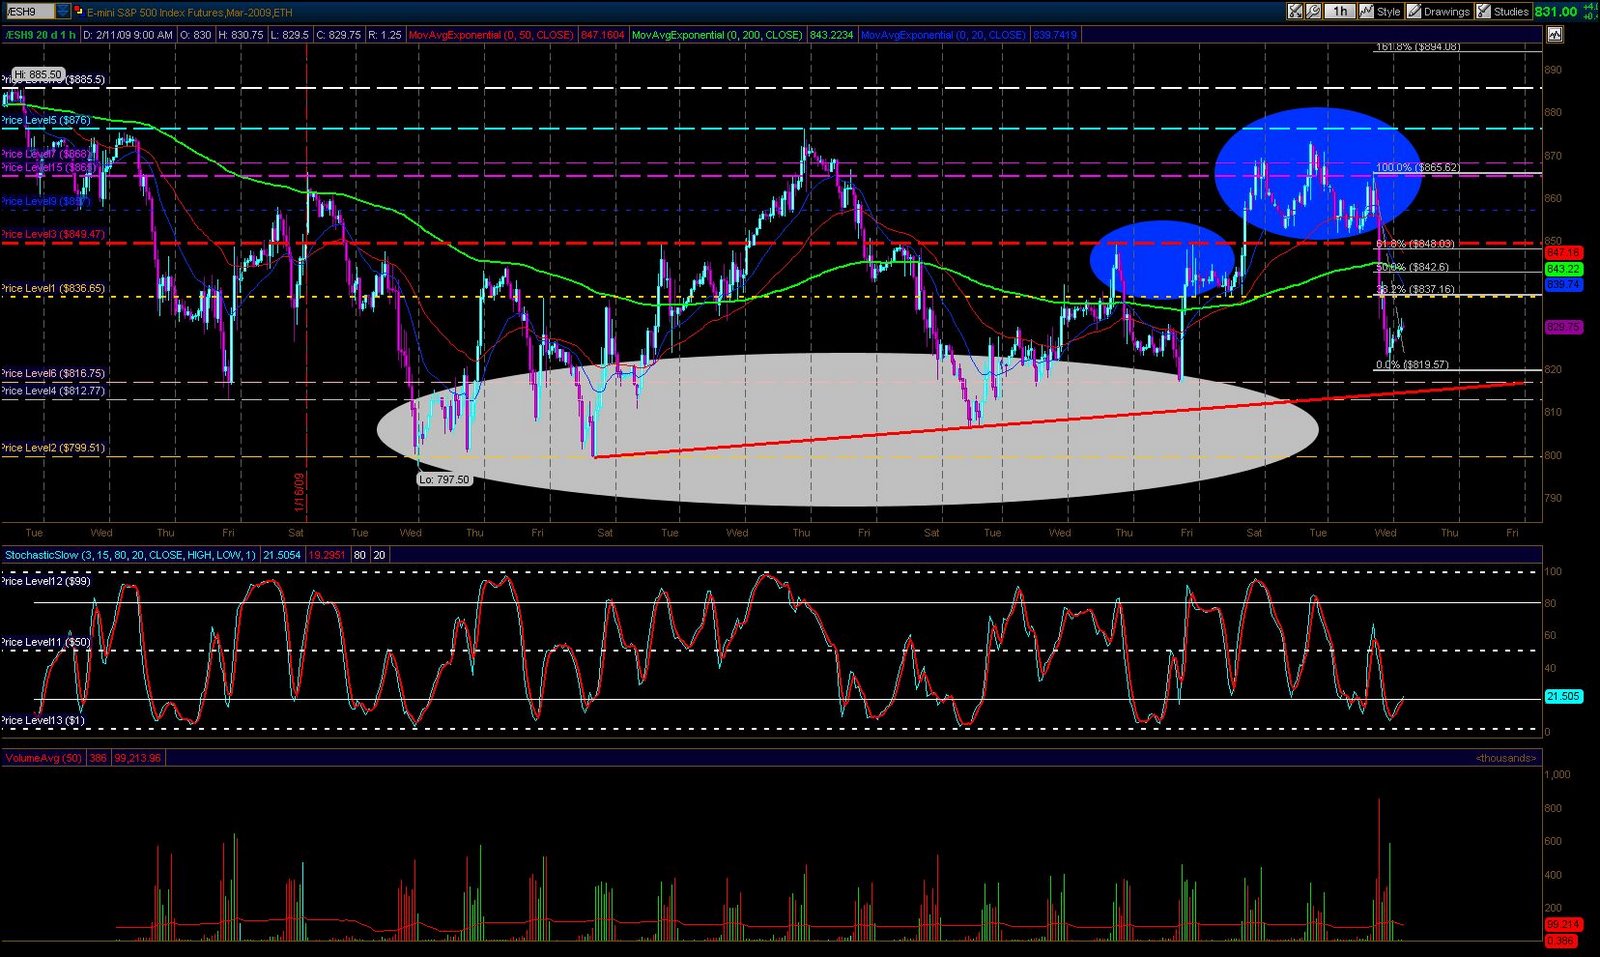Click the cyan 21.505 stochastic axis tag

[1563, 696]
